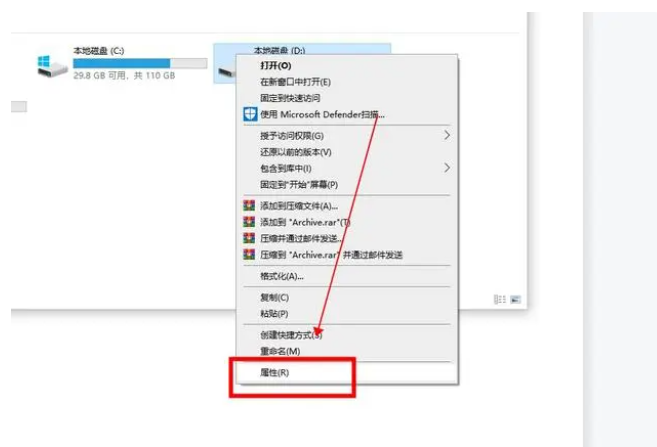Expand the 授予访问权限(G) submenu arrow
The image size is (657, 447).
pos(447,135)
